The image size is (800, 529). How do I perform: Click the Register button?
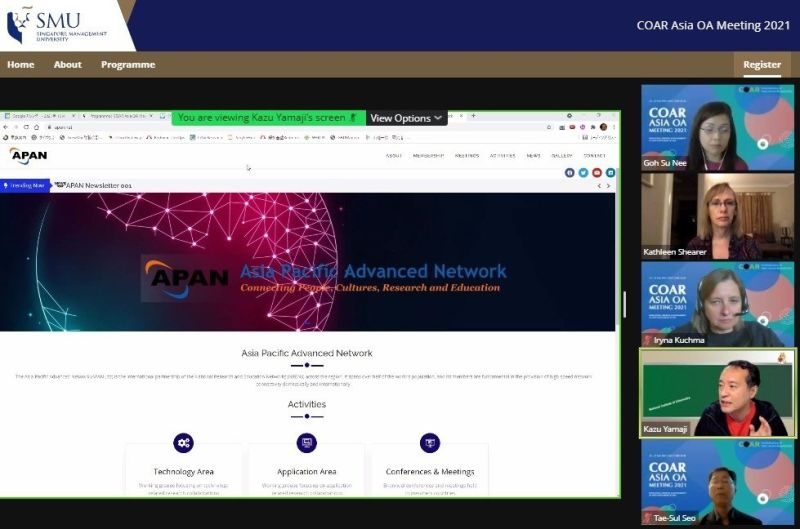coord(762,65)
